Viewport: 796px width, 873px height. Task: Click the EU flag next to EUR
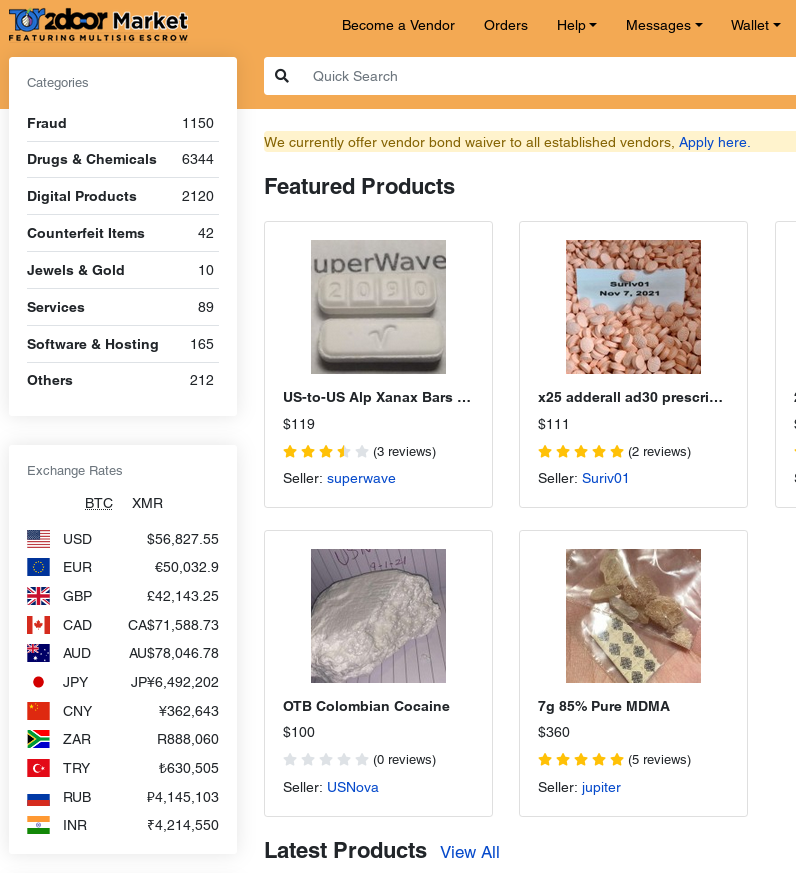(38, 567)
